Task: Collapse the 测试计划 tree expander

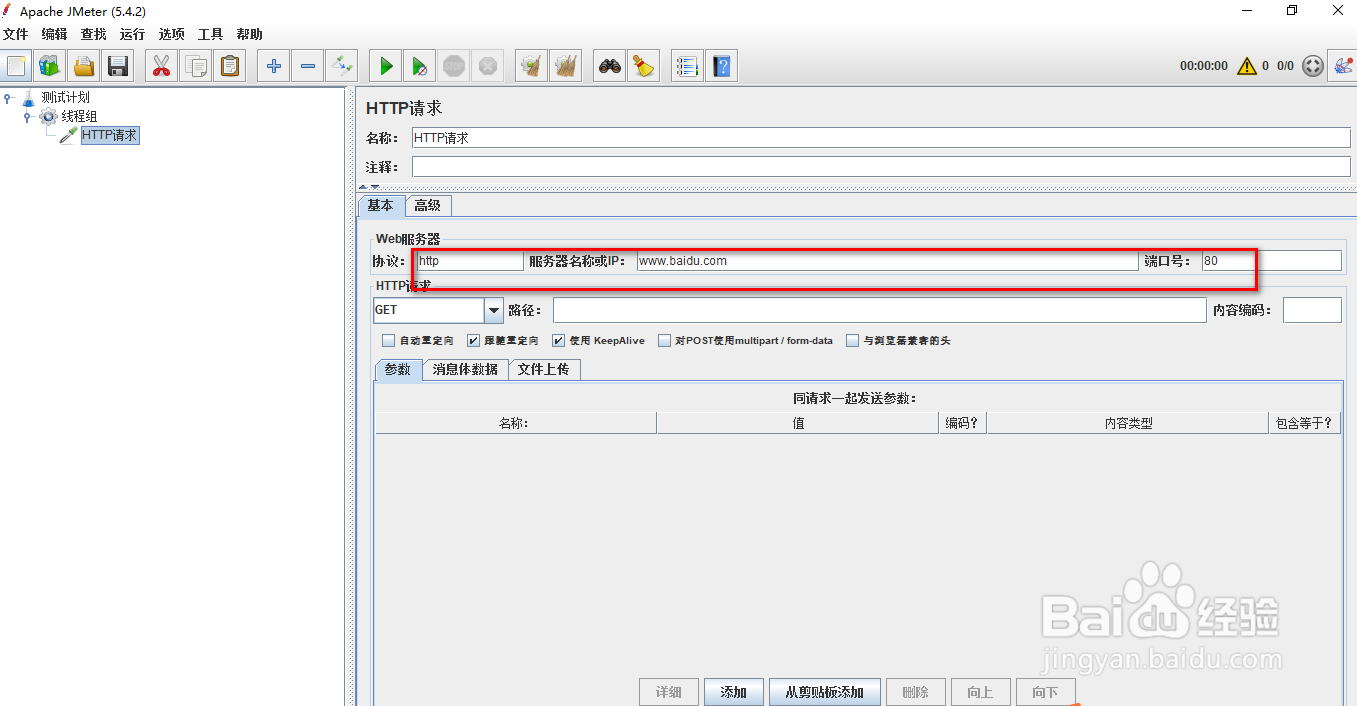Action: tap(8, 97)
